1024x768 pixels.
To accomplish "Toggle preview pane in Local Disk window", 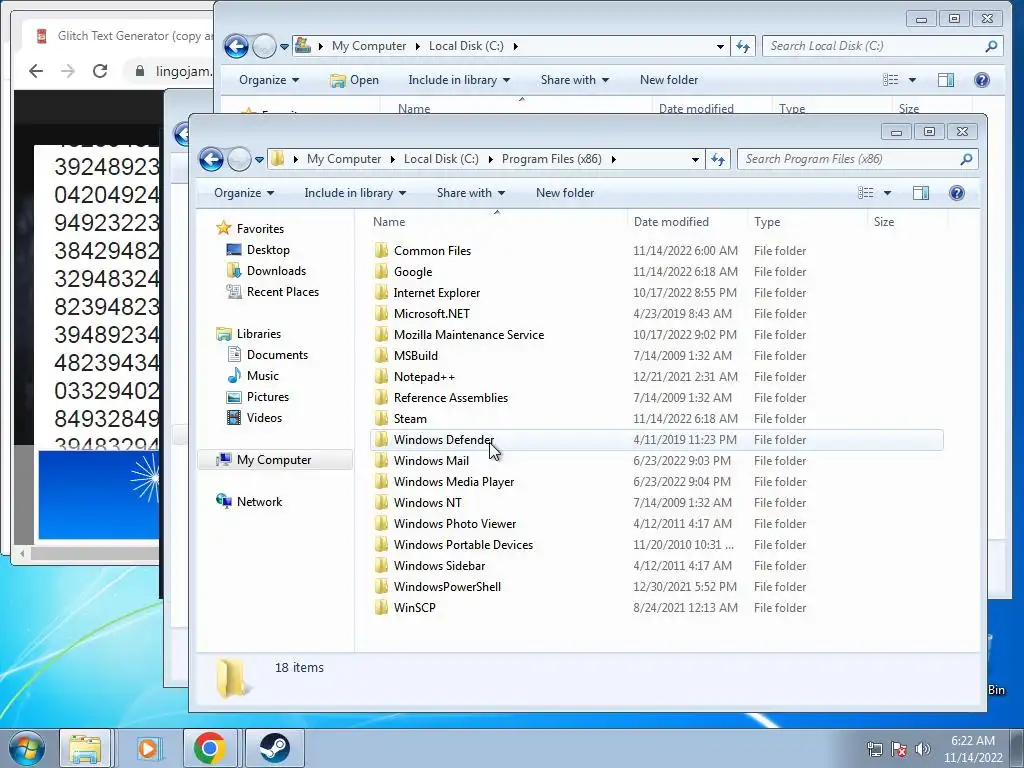I will point(946,80).
